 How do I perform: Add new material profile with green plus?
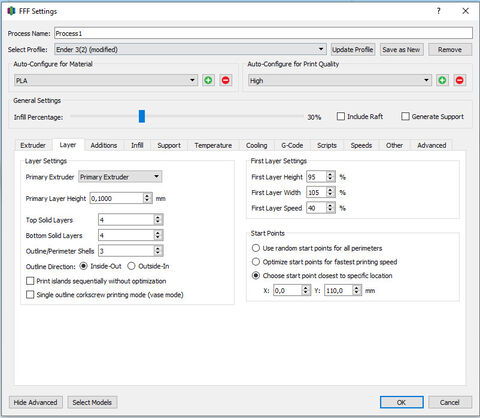click(208, 80)
